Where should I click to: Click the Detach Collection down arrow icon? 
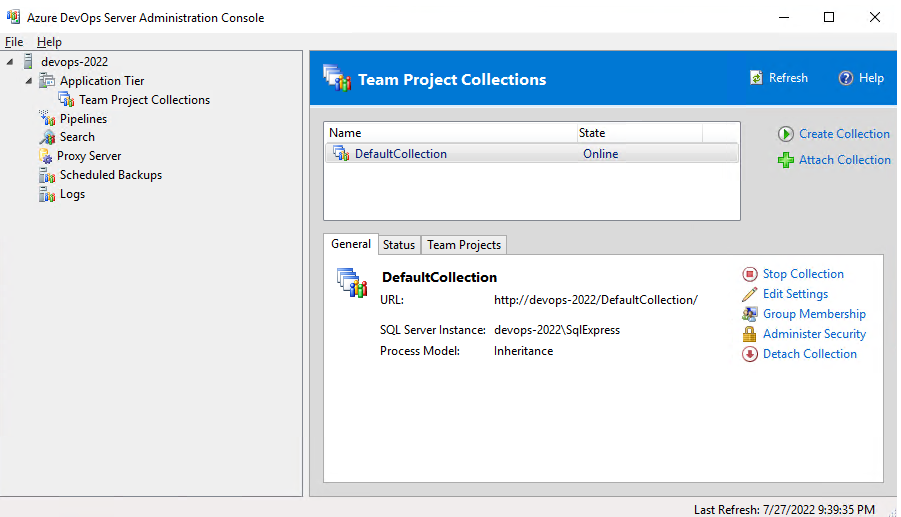coord(749,354)
